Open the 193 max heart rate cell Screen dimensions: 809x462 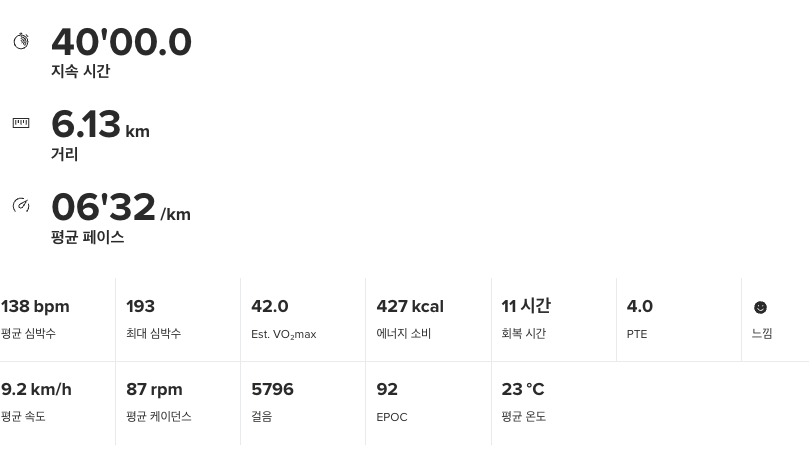tap(178, 320)
